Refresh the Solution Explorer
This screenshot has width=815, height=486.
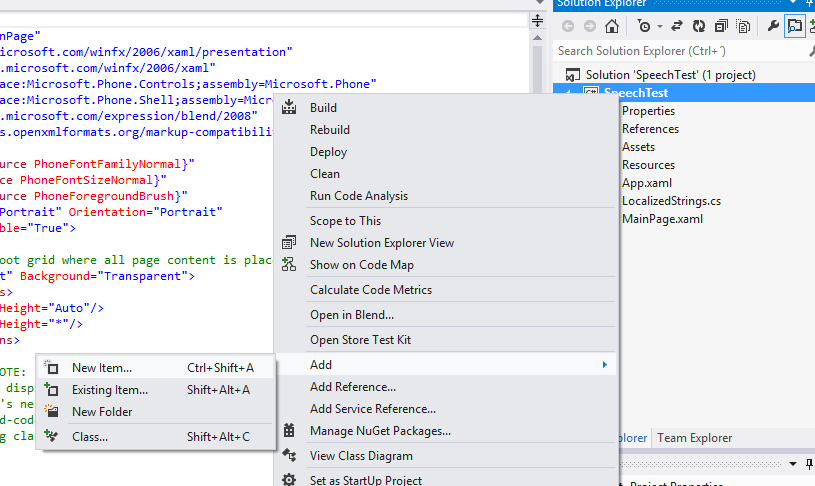(x=699, y=26)
